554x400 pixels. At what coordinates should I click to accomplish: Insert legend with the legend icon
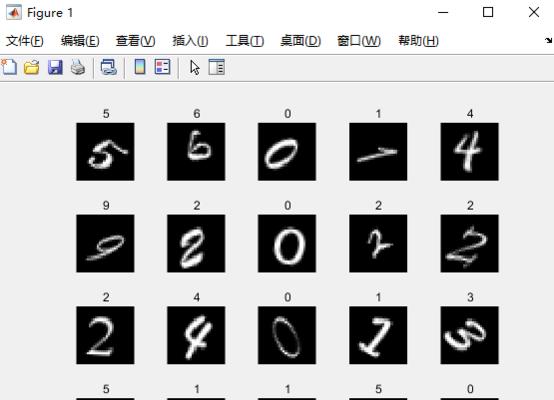pyautogui.click(x=163, y=67)
